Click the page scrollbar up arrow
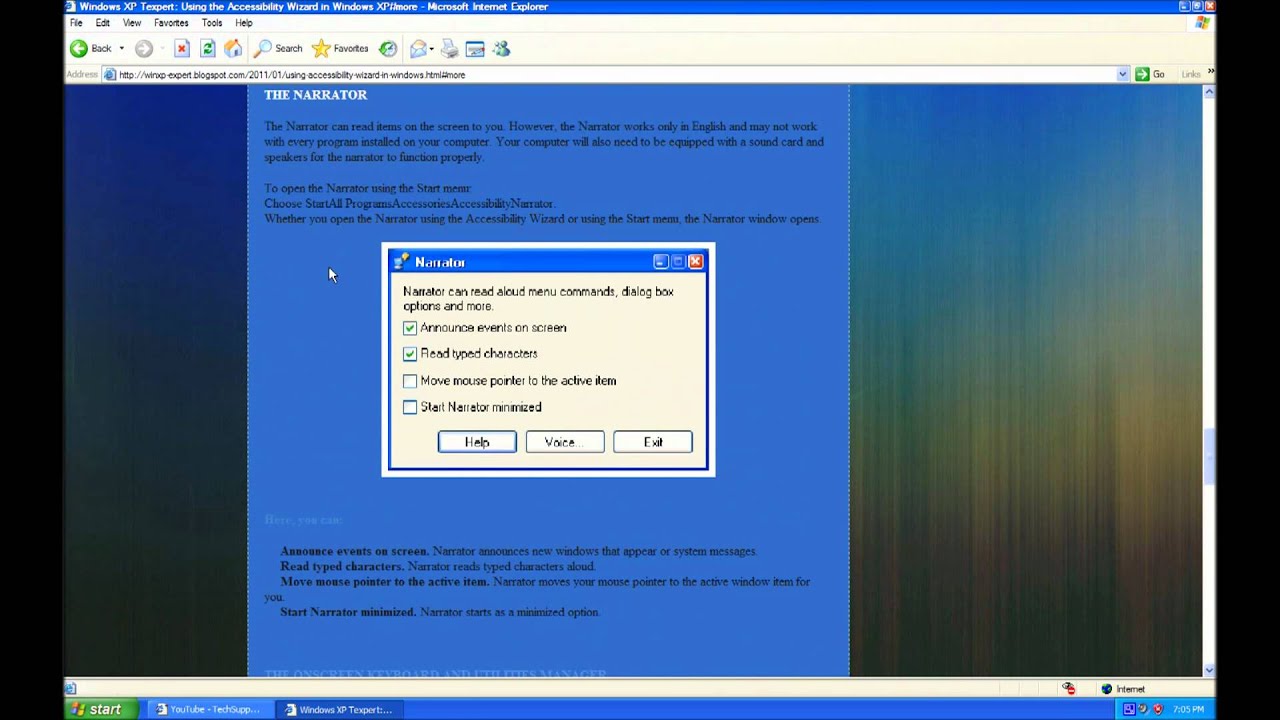This screenshot has width=1280, height=720. 1209,92
